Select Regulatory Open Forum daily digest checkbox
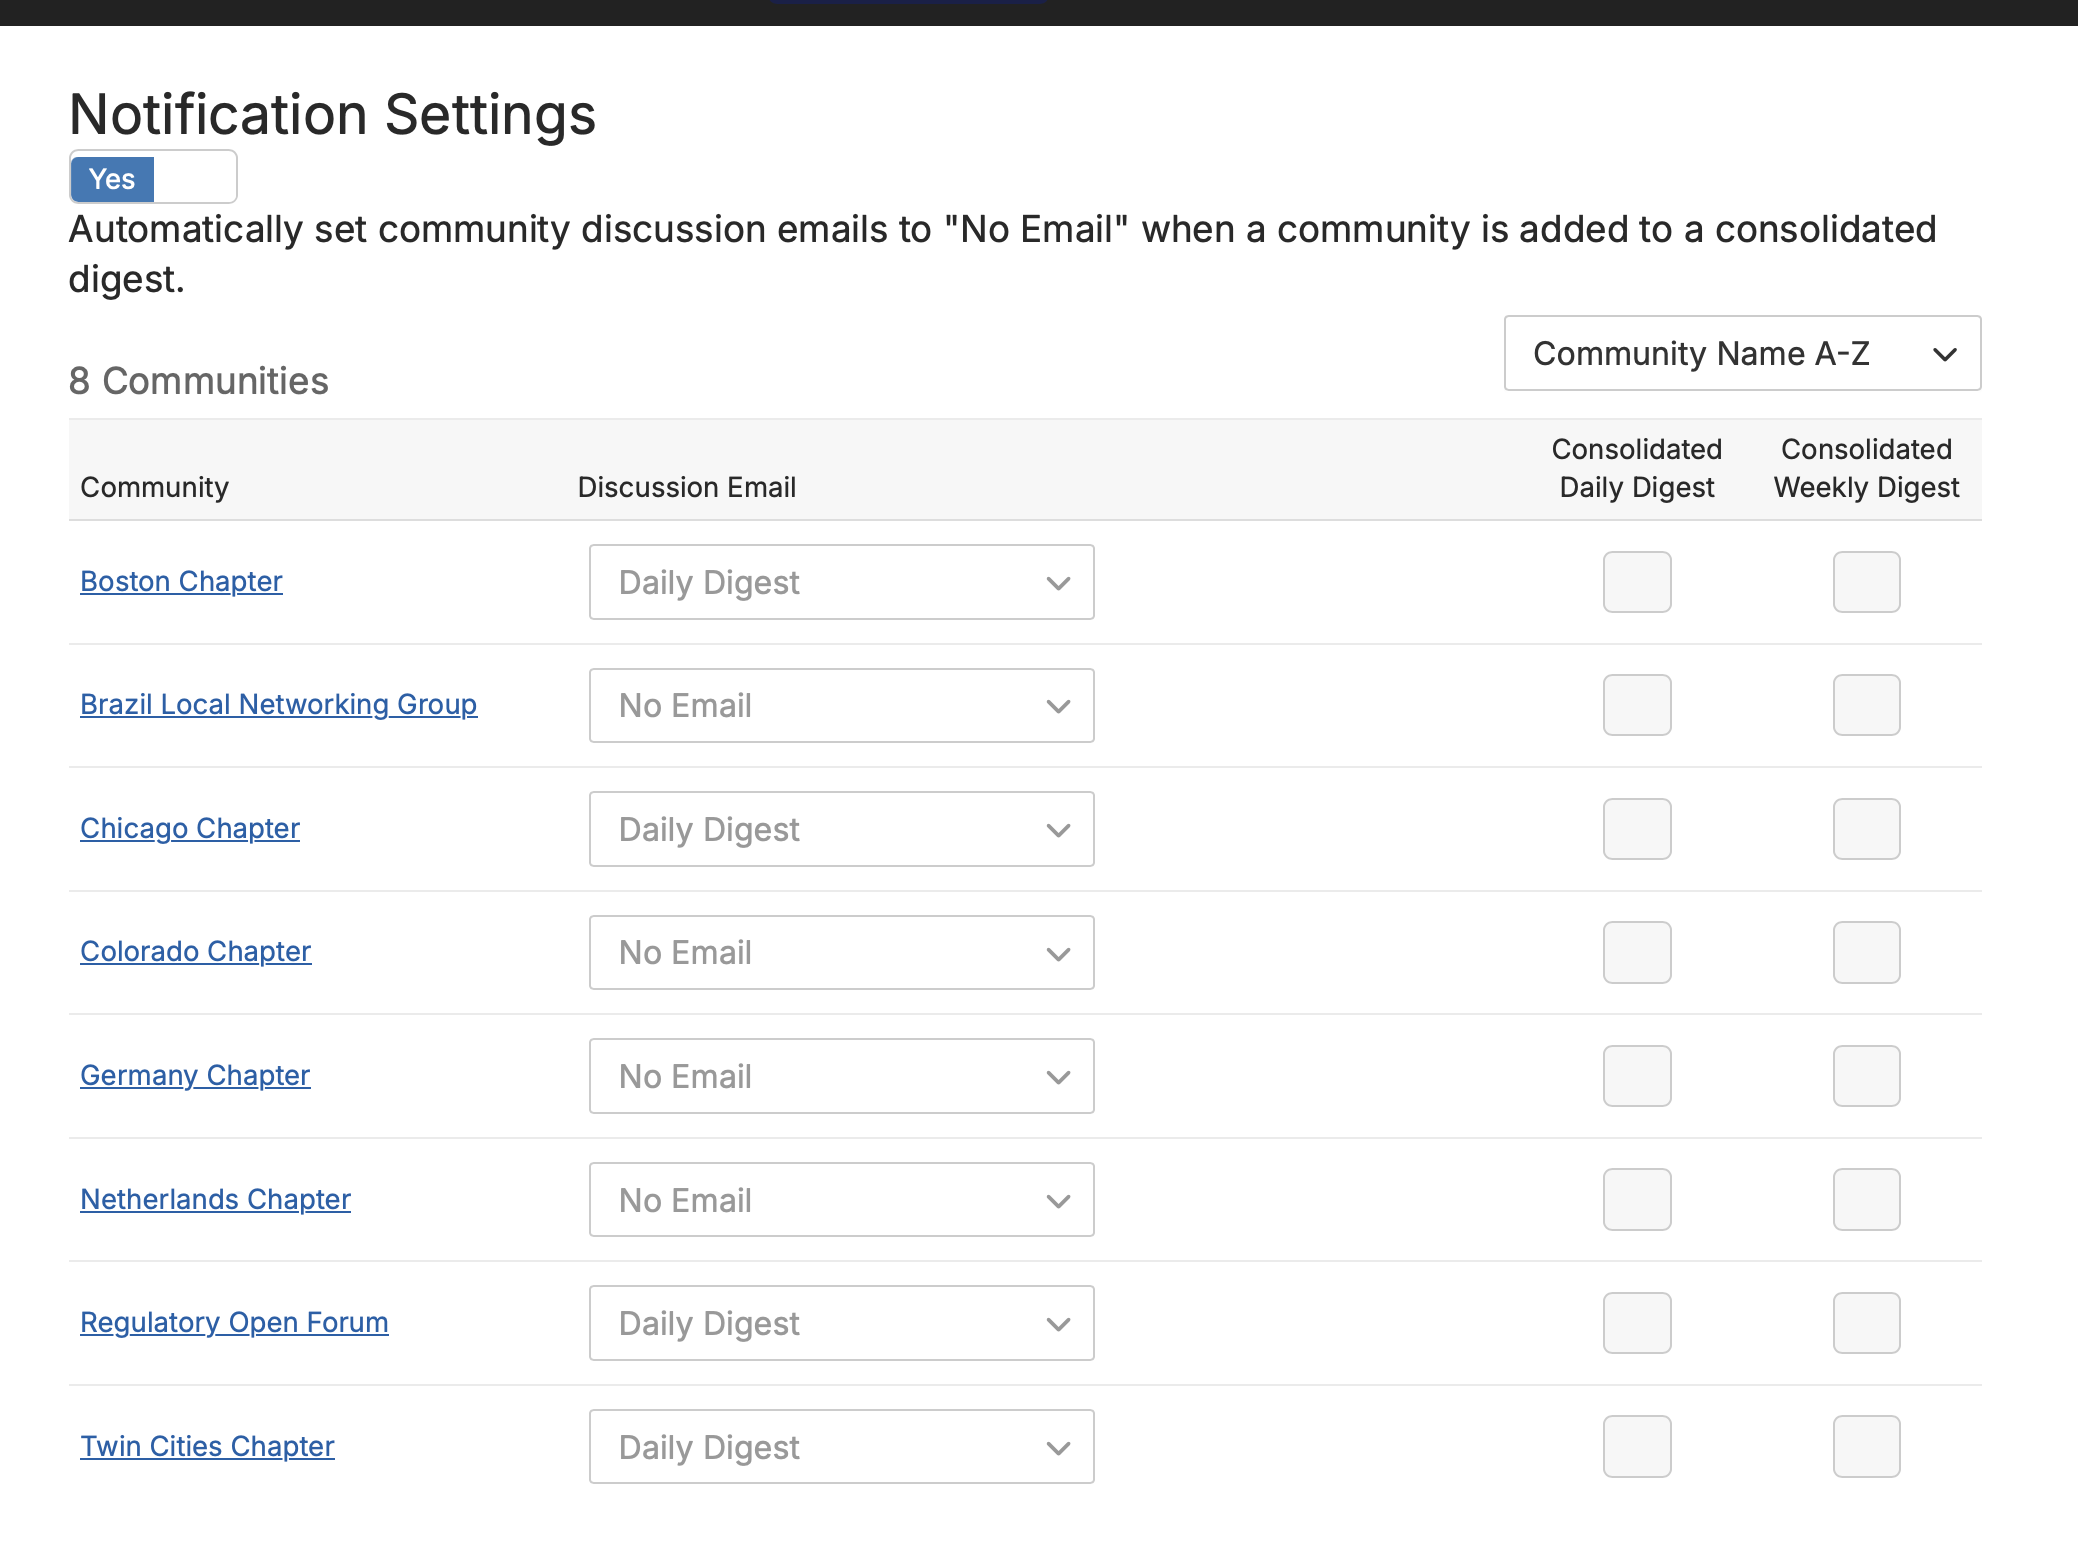The width and height of the screenshot is (2078, 1566). pyautogui.click(x=1636, y=1323)
